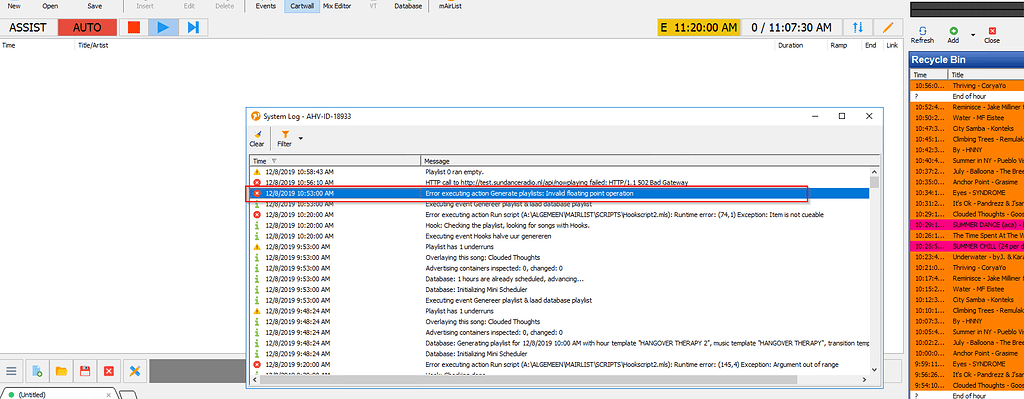Open the Filter dropdown arrow in System Log

(x=300, y=138)
